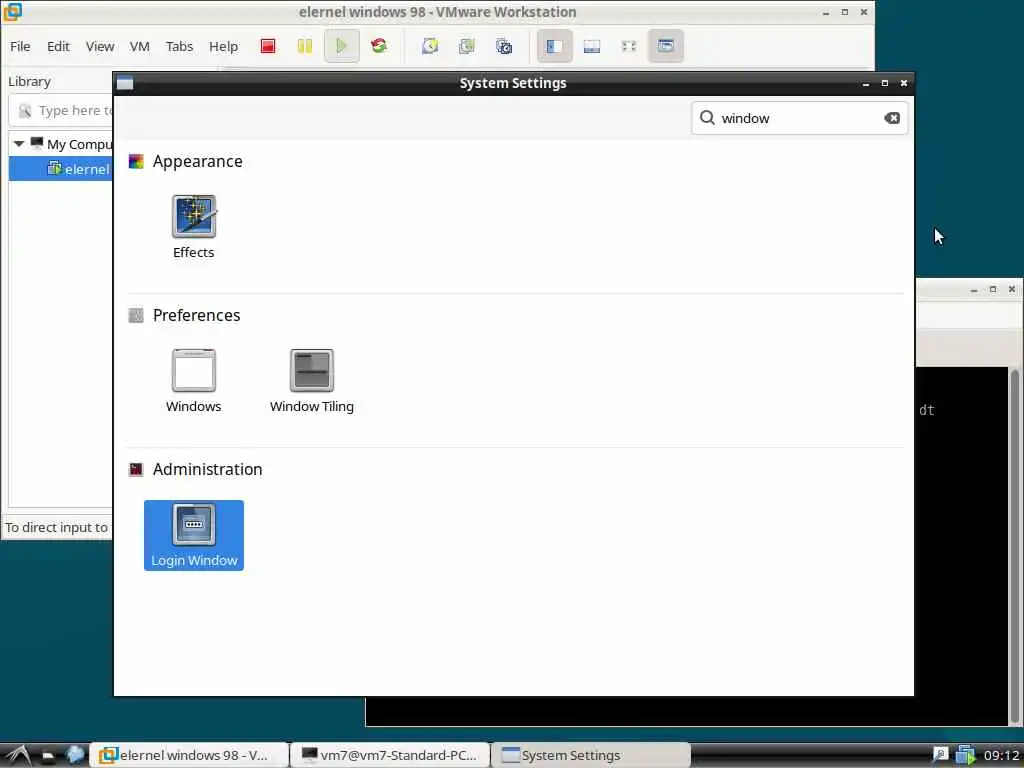Click the show desktop taskbar icon
This screenshot has height=768, width=1024.
(x=48, y=756)
